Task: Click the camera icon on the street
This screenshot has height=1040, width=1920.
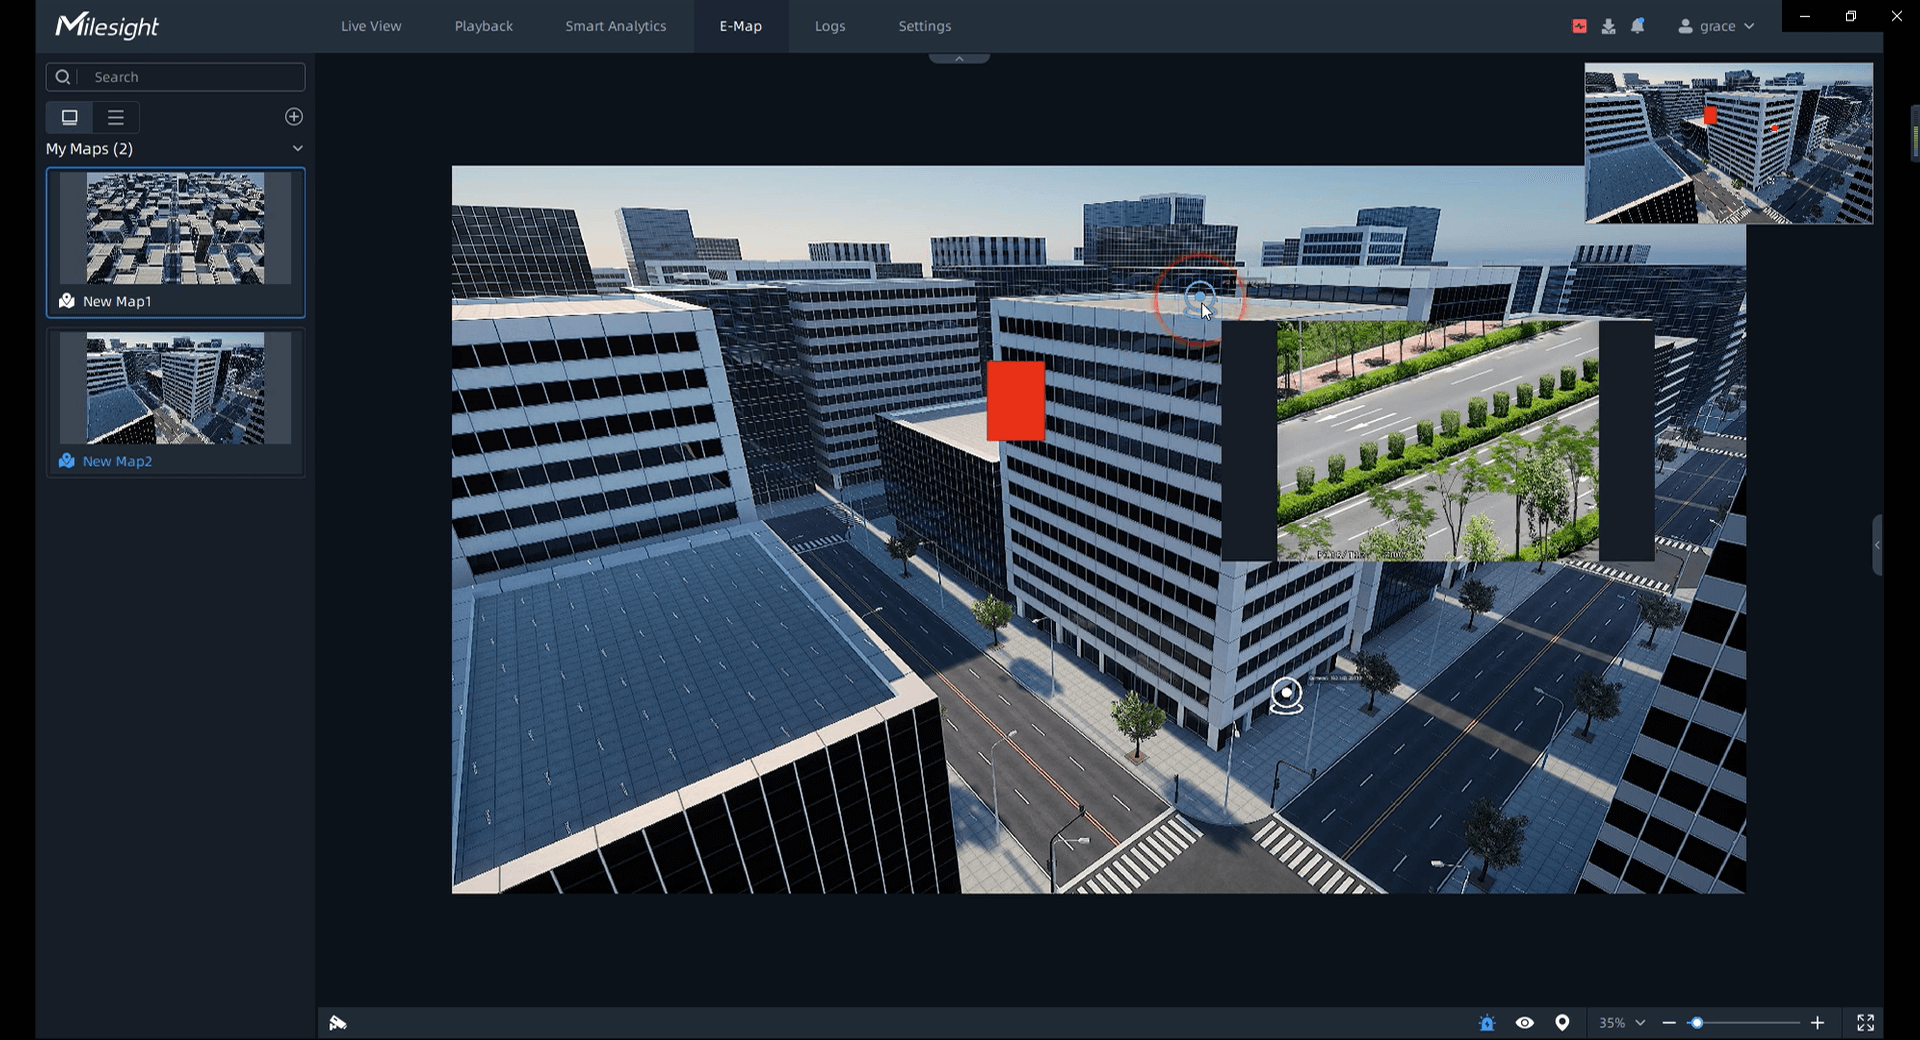Action: [1286, 695]
